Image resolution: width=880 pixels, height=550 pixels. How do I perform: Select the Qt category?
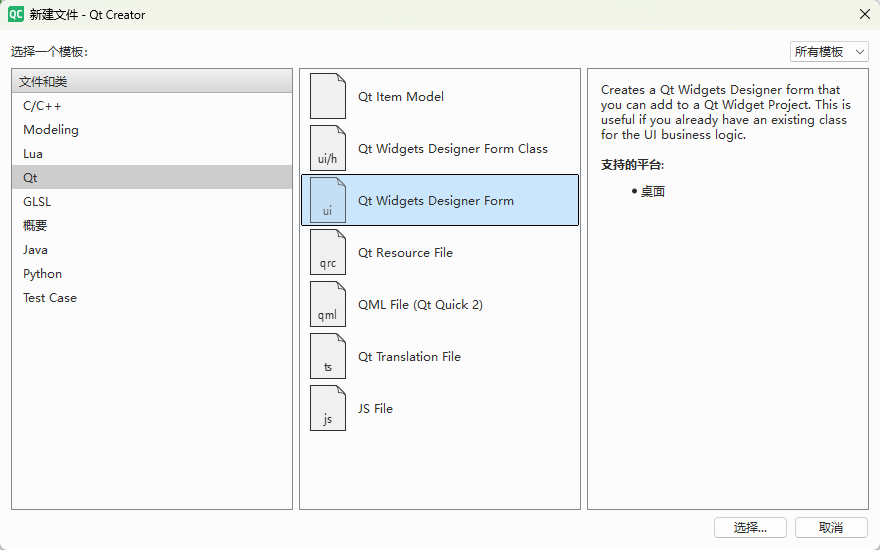(x=152, y=177)
